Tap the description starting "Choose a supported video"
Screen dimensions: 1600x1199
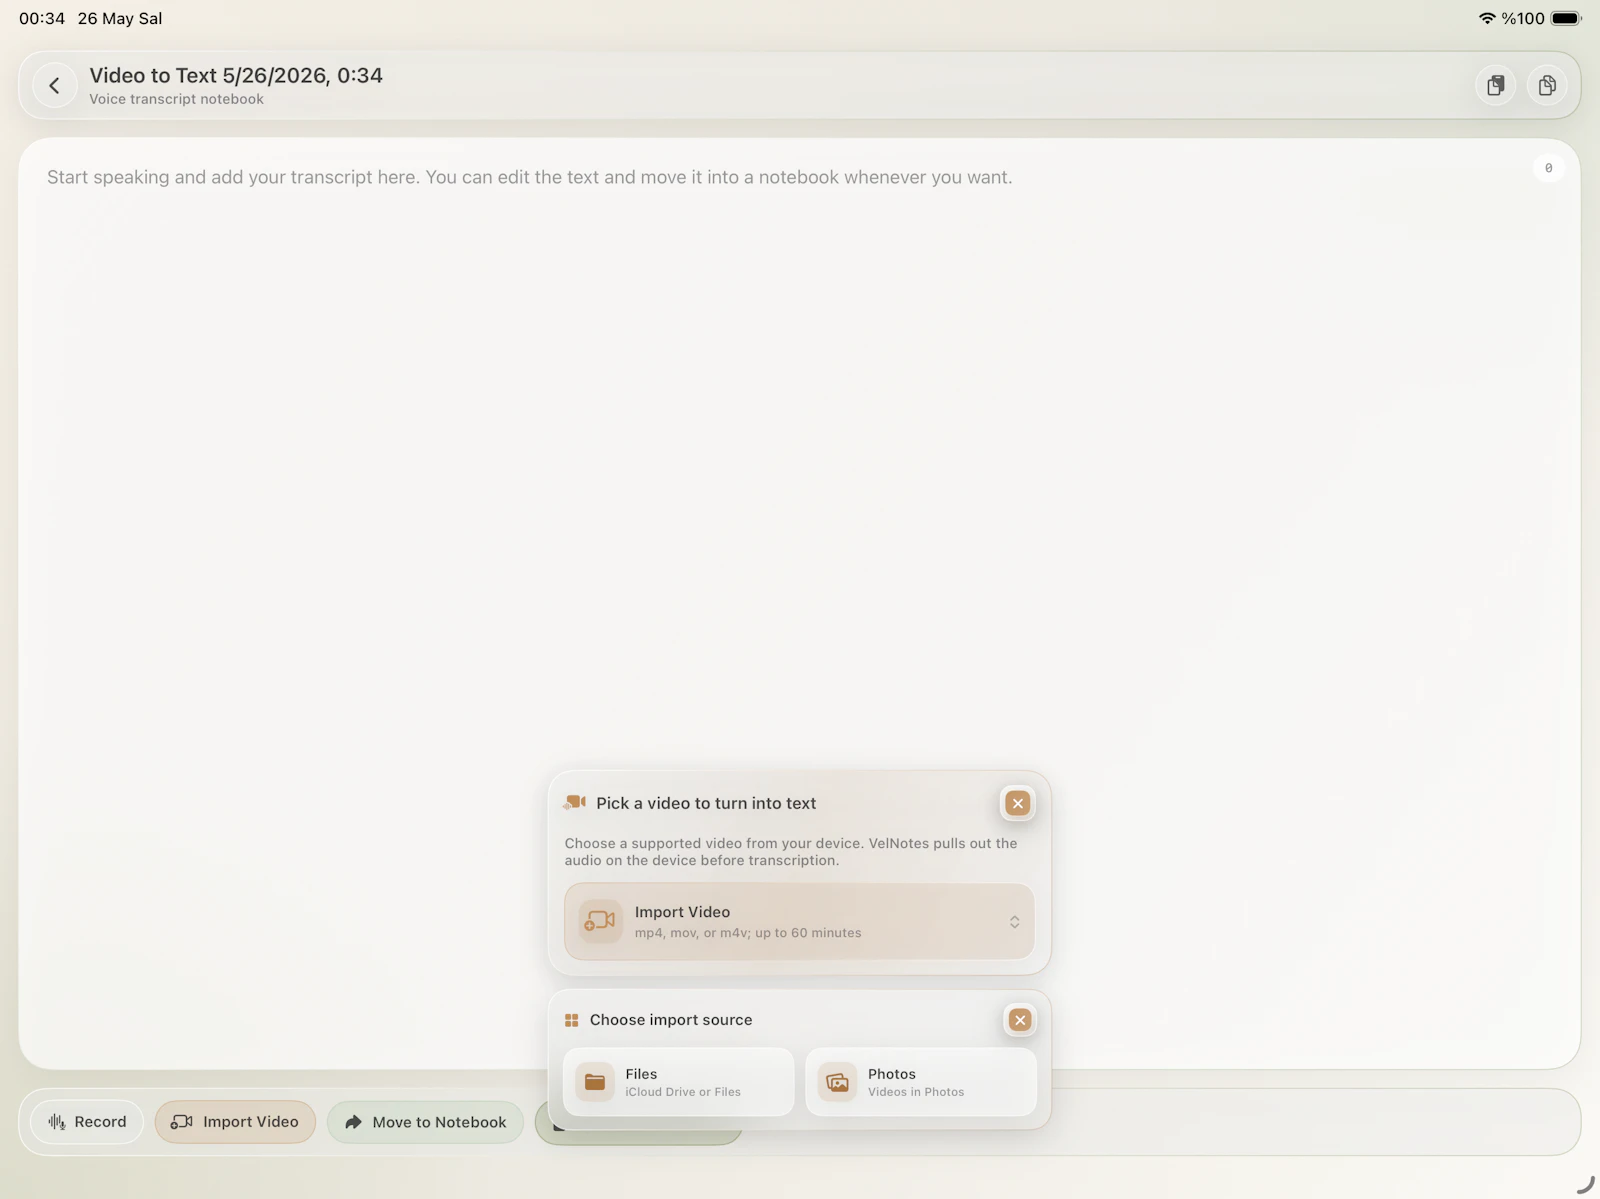[x=791, y=852]
